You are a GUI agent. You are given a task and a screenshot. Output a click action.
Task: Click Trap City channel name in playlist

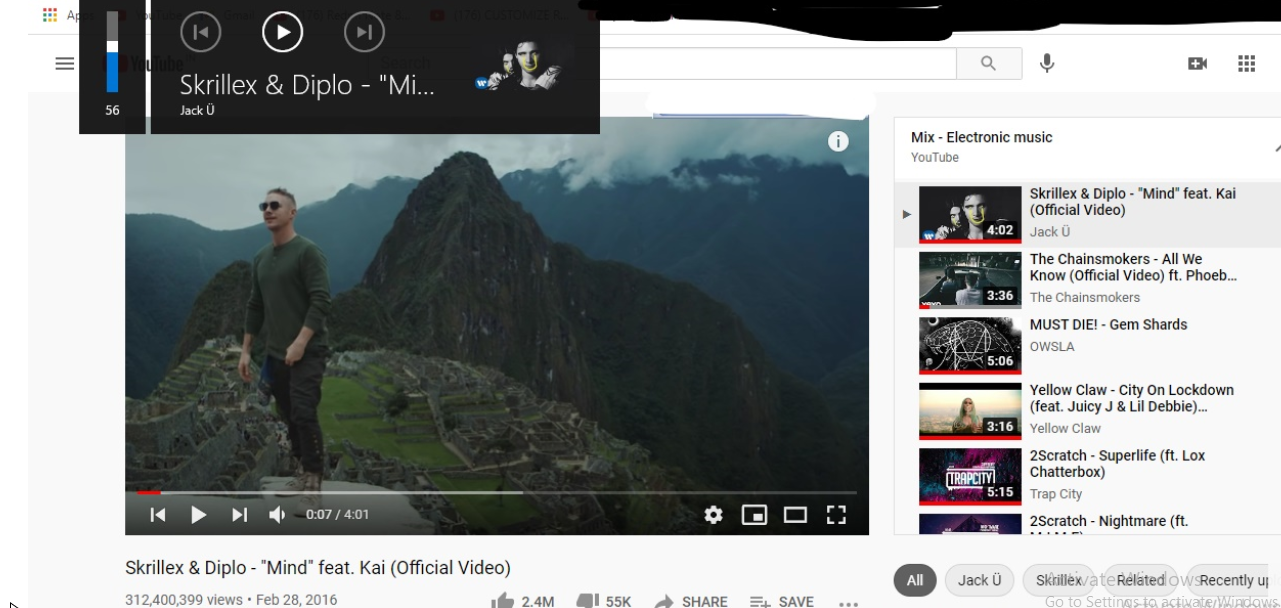coord(1056,494)
